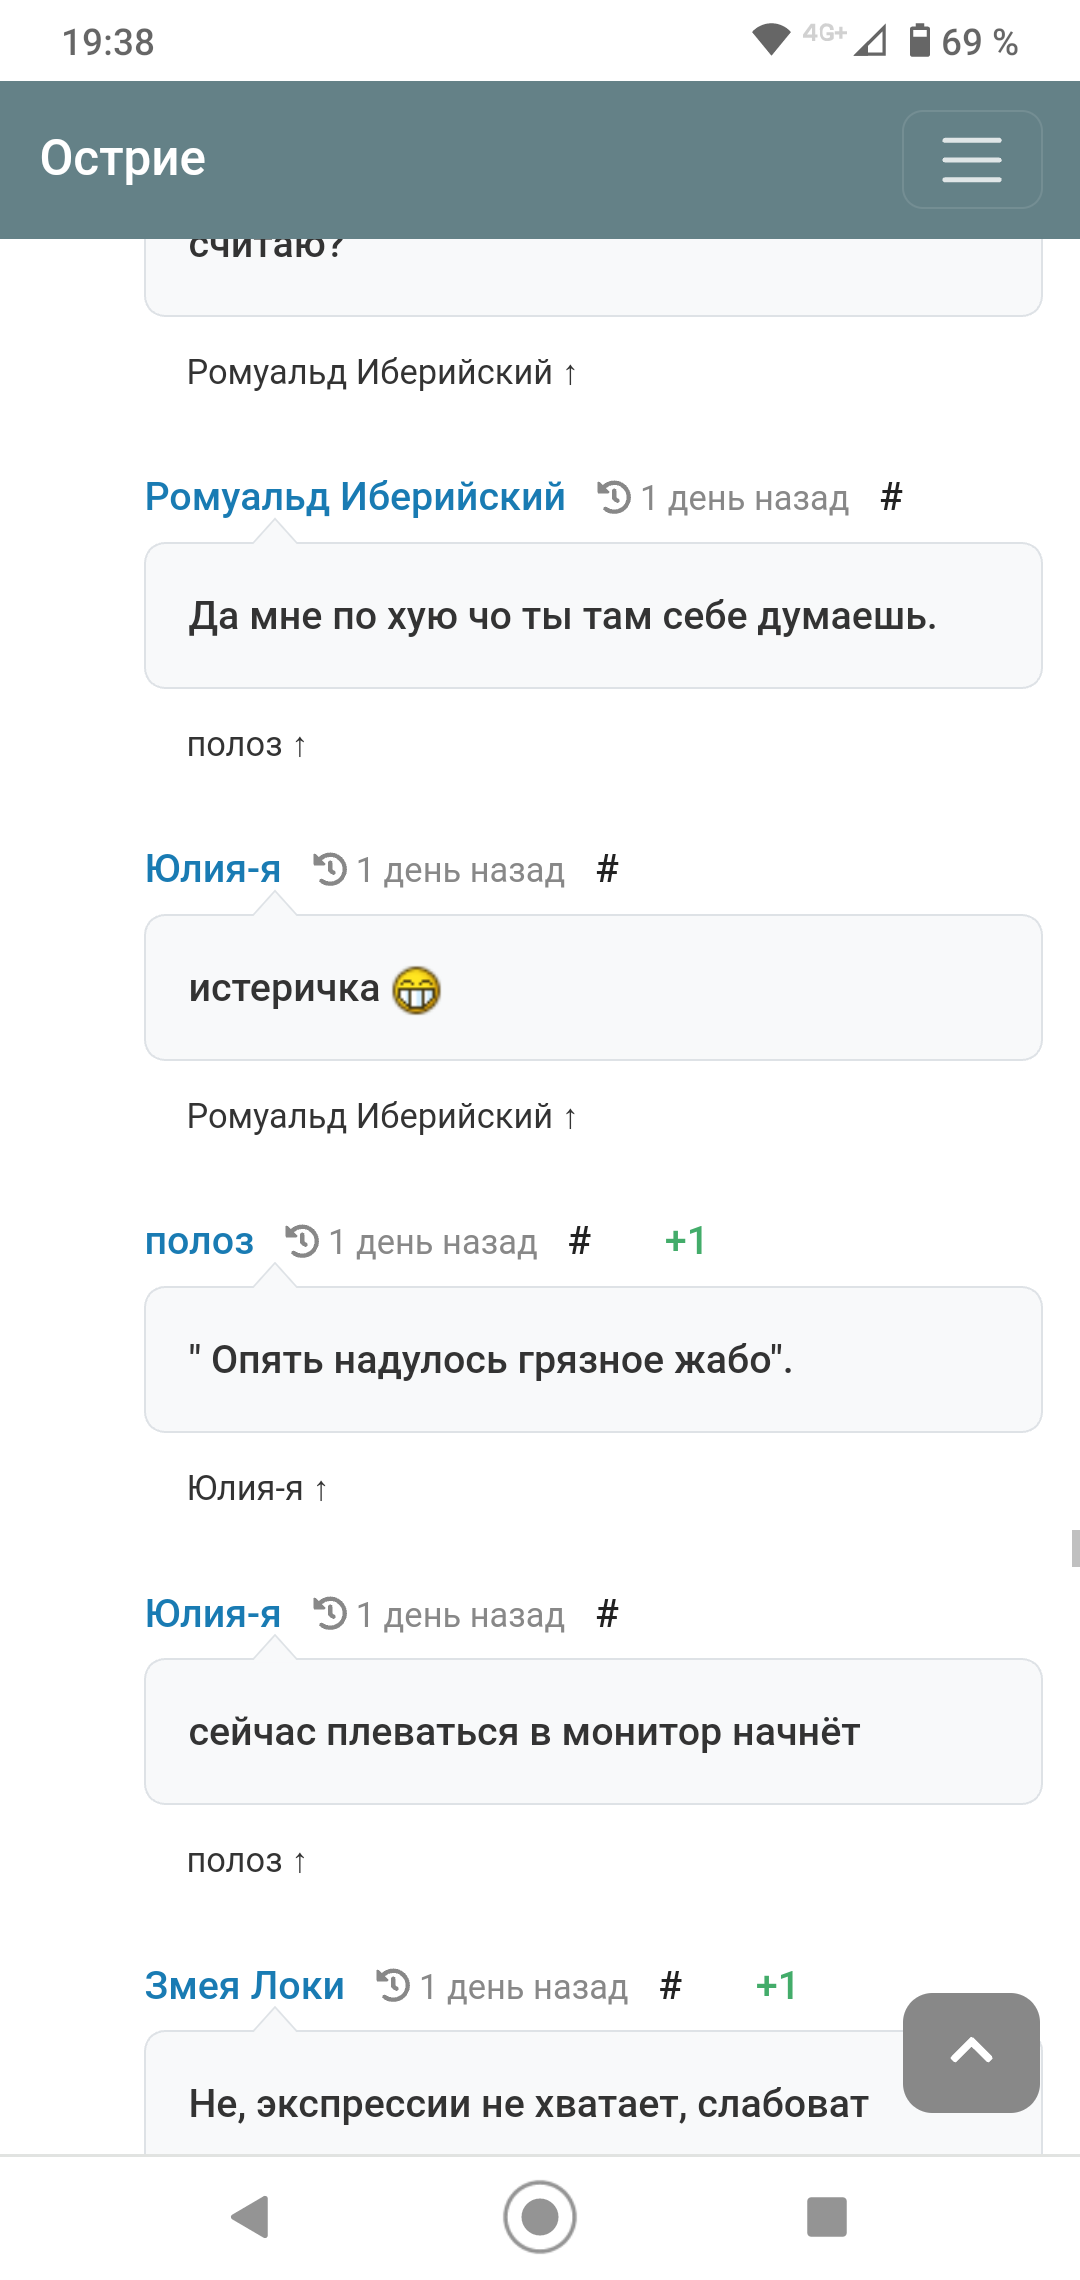Tap the scroll-to-top arrow button

click(x=971, y=2052)
